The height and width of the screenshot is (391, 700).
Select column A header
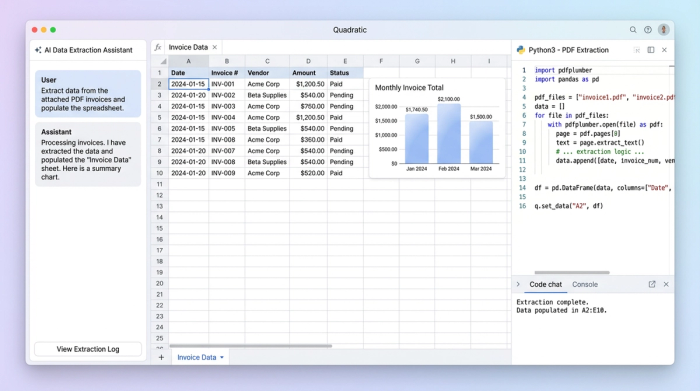pyautogui.click(x=188, y=61)
